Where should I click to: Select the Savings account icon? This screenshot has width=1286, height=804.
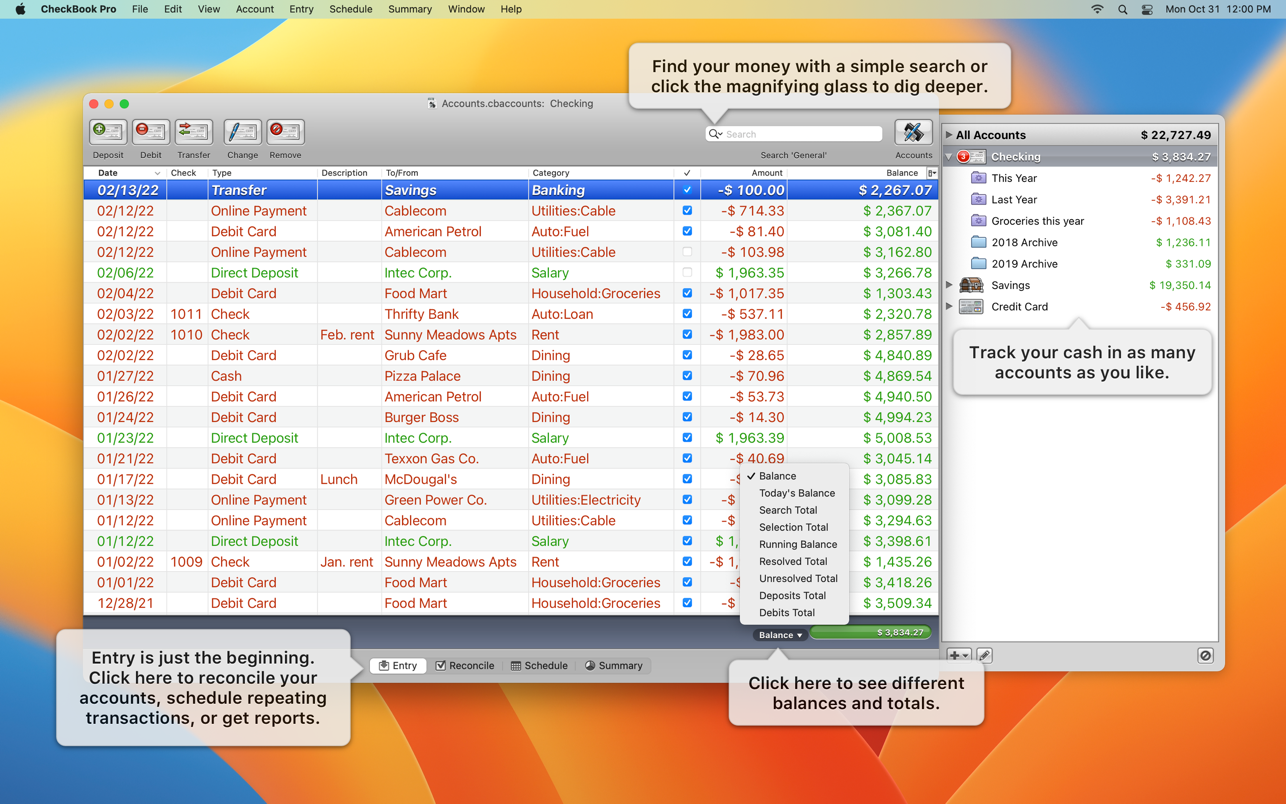click(x=971, y=286)
